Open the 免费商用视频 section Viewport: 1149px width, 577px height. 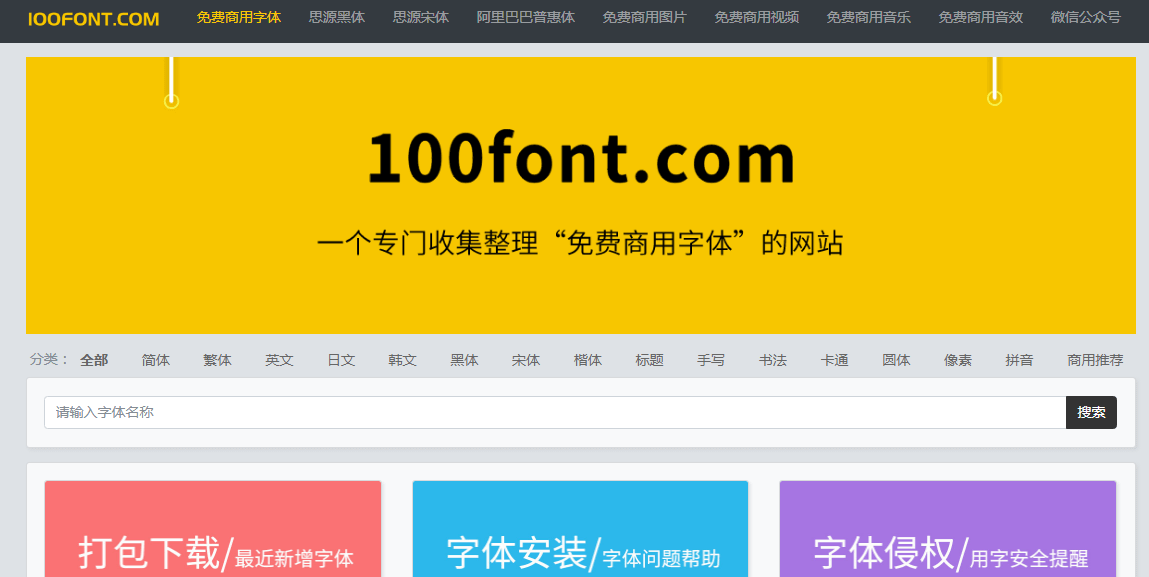[755, 17]
